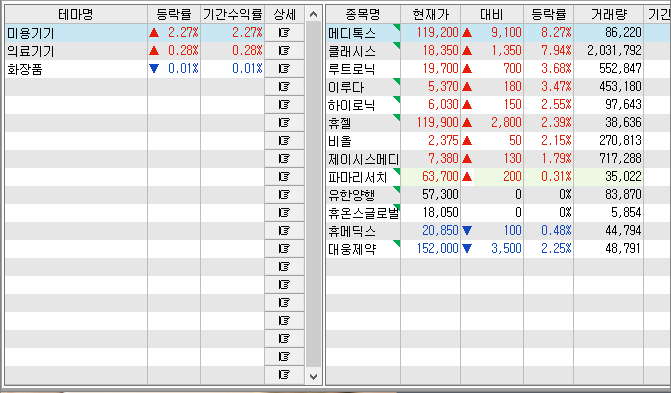Click 화장품 기간수익률 value 0.01%
This screenshot has height=393, width=671.
(x=247, y=68)
